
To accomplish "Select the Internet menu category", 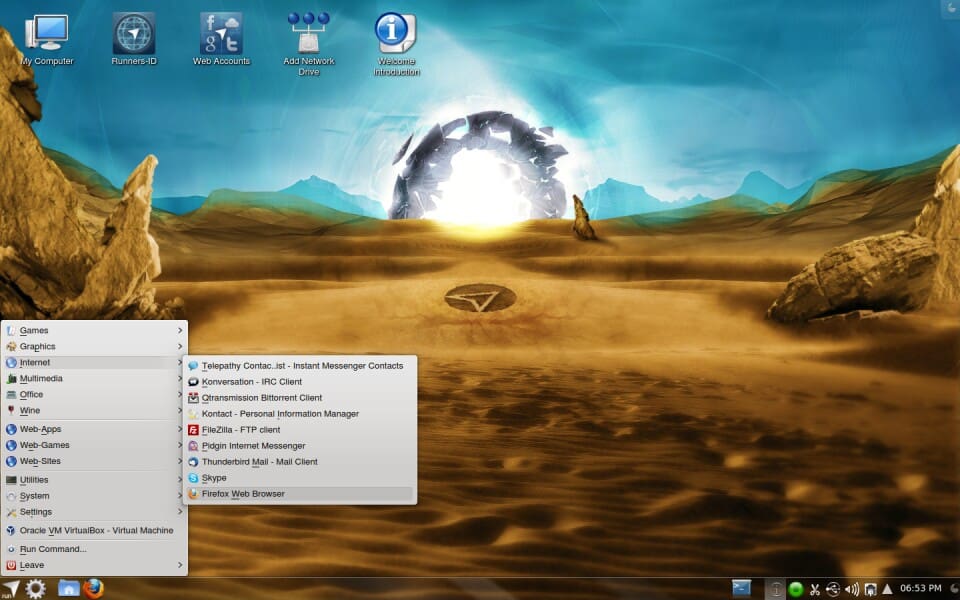I will point(95,362).
